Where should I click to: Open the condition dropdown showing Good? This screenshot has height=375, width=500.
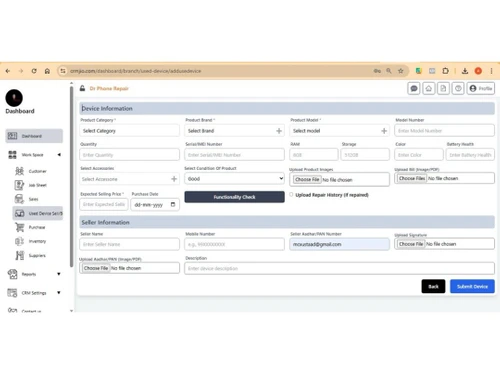[x=234, y=179]
